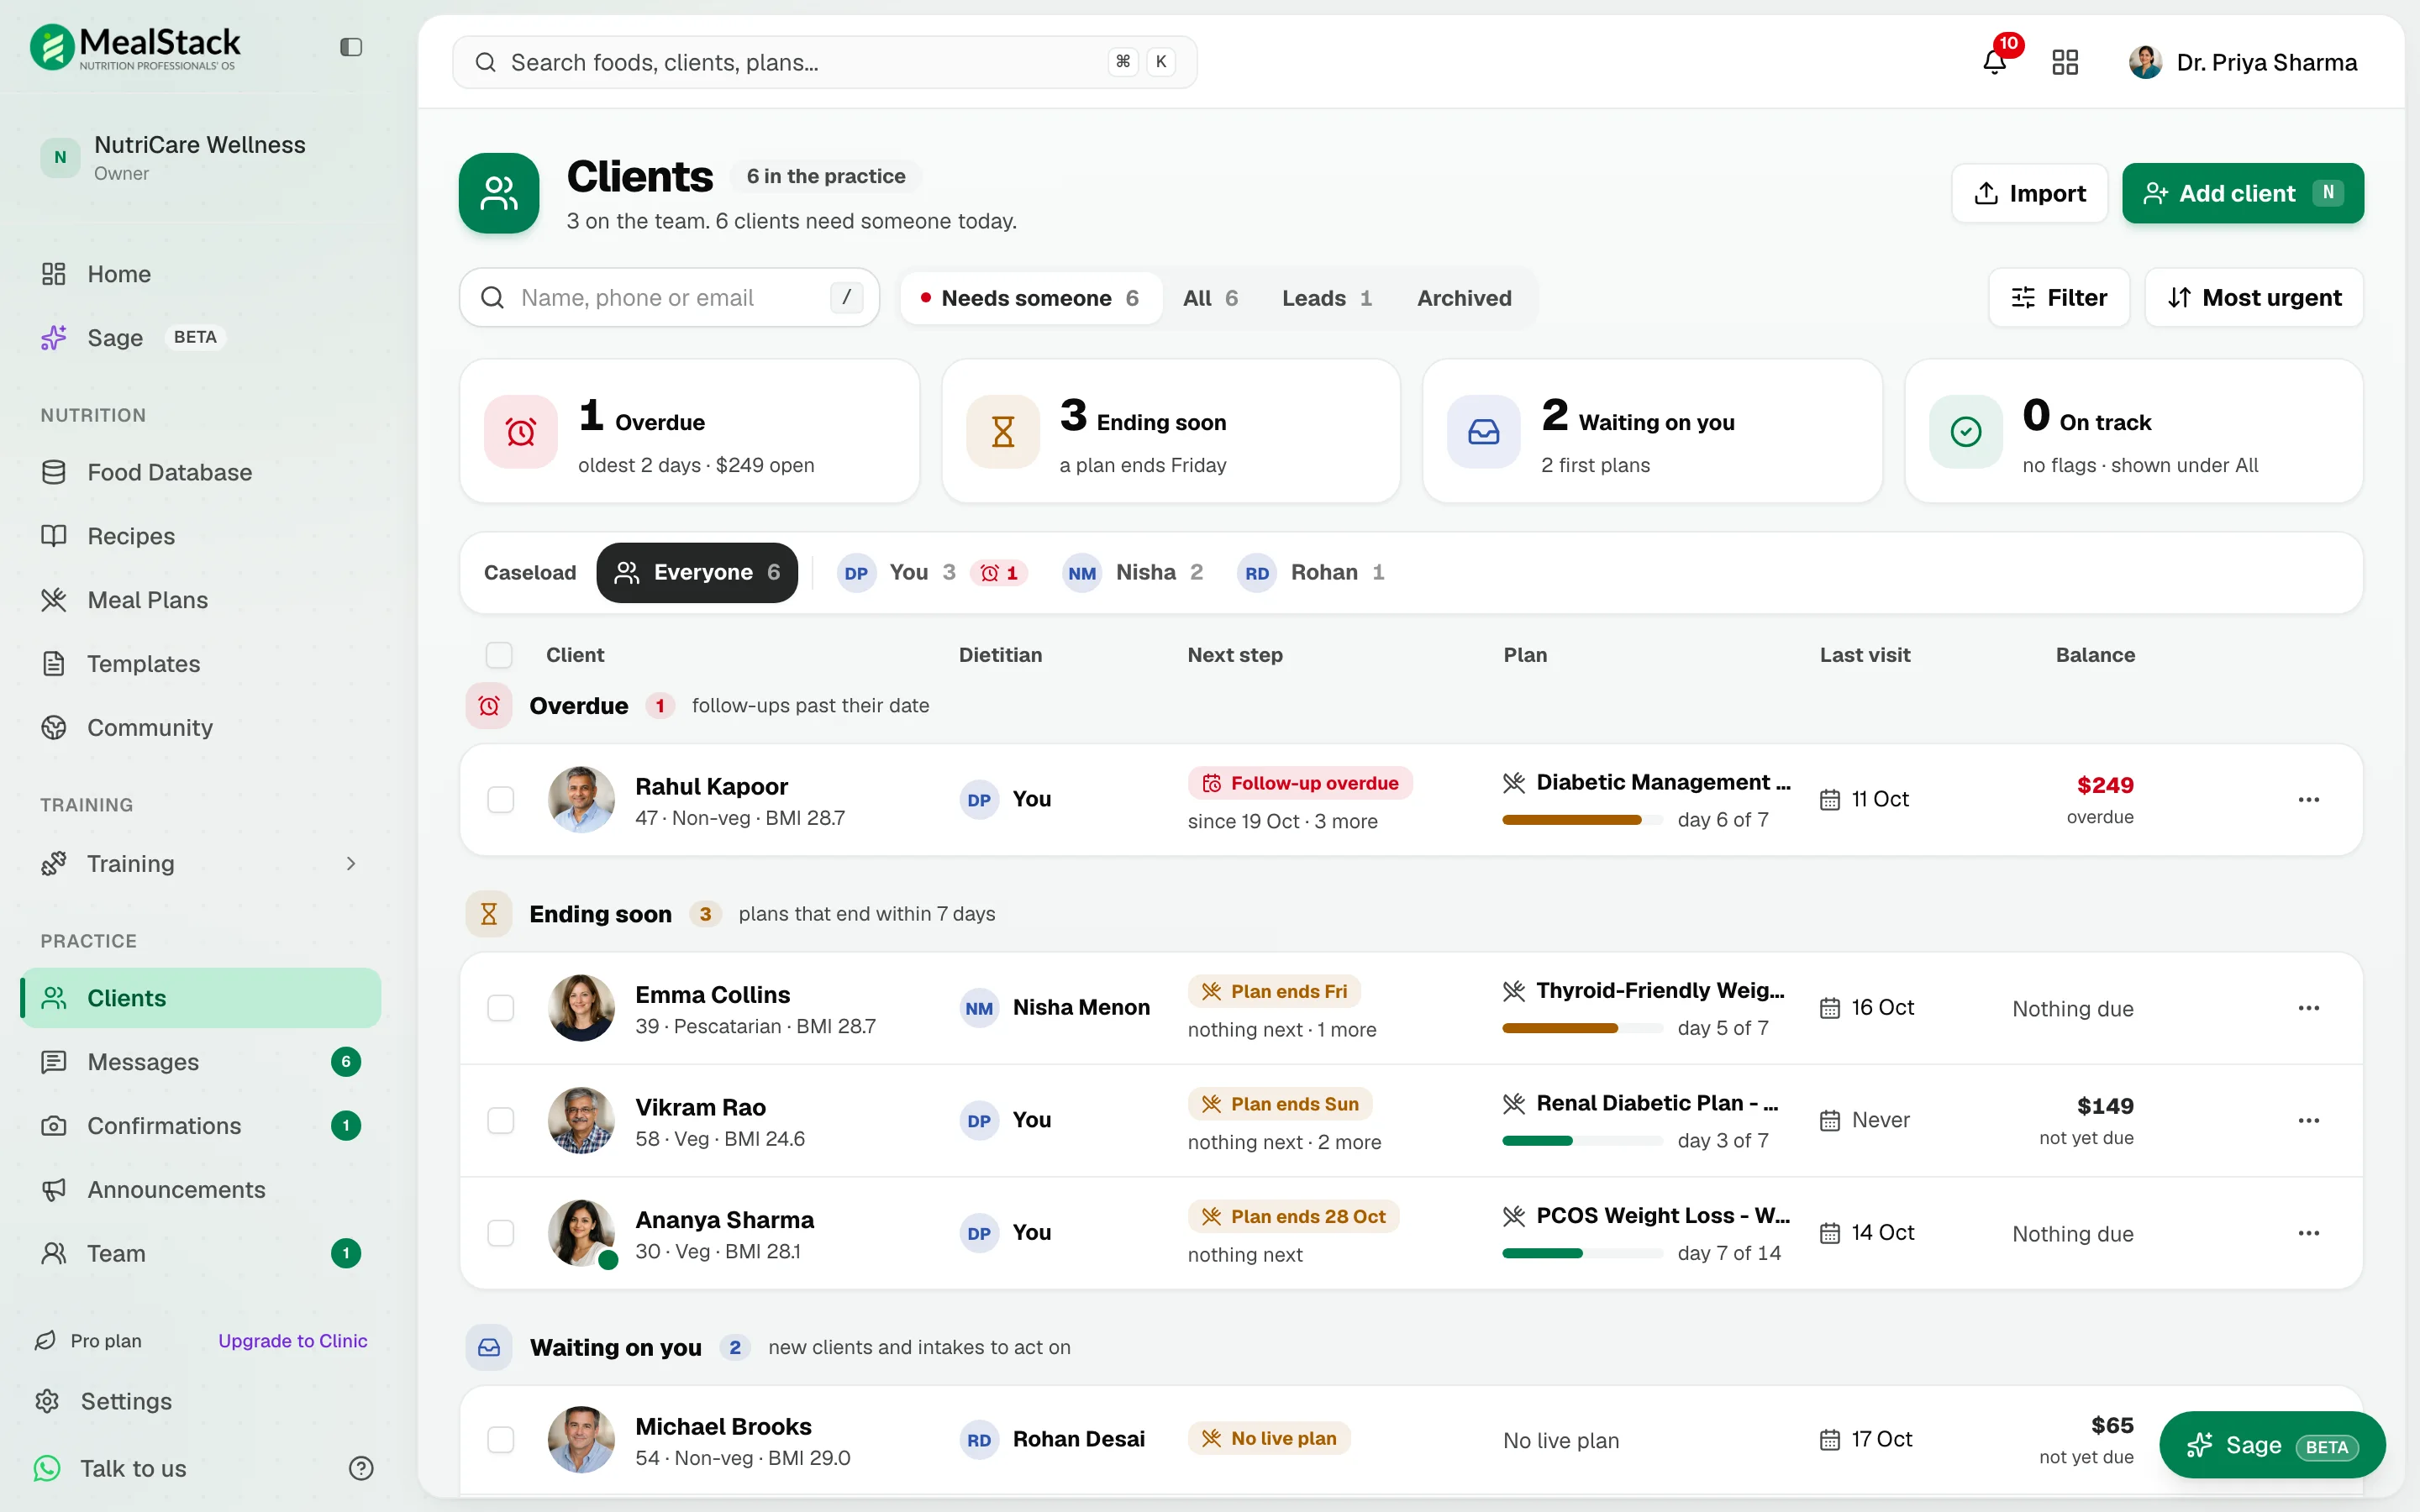
Task: Open the Templates page
Action: [x=200, y=664]
